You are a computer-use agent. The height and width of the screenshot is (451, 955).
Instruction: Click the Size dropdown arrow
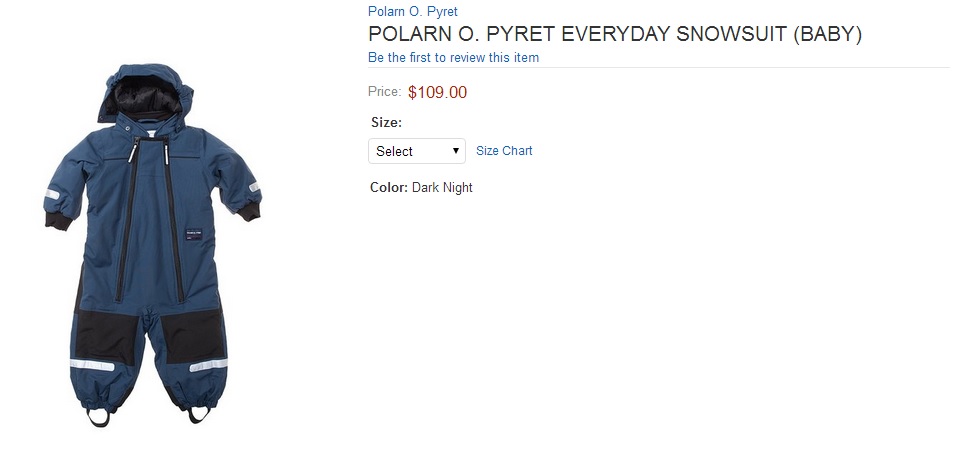pos(456,151)
